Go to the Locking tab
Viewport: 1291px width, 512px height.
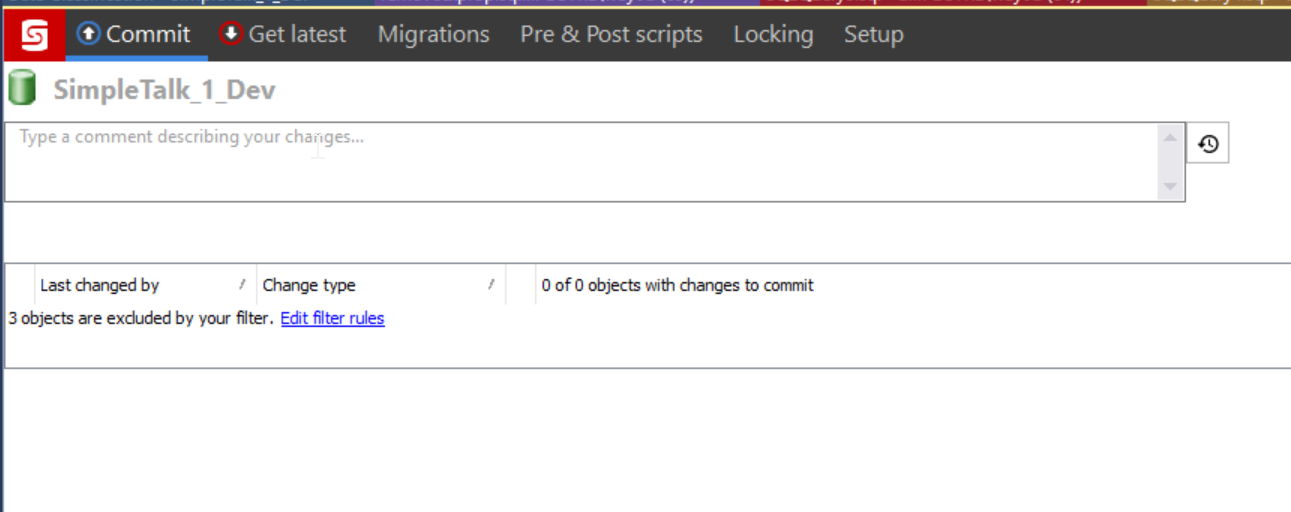tap(773, 34)
